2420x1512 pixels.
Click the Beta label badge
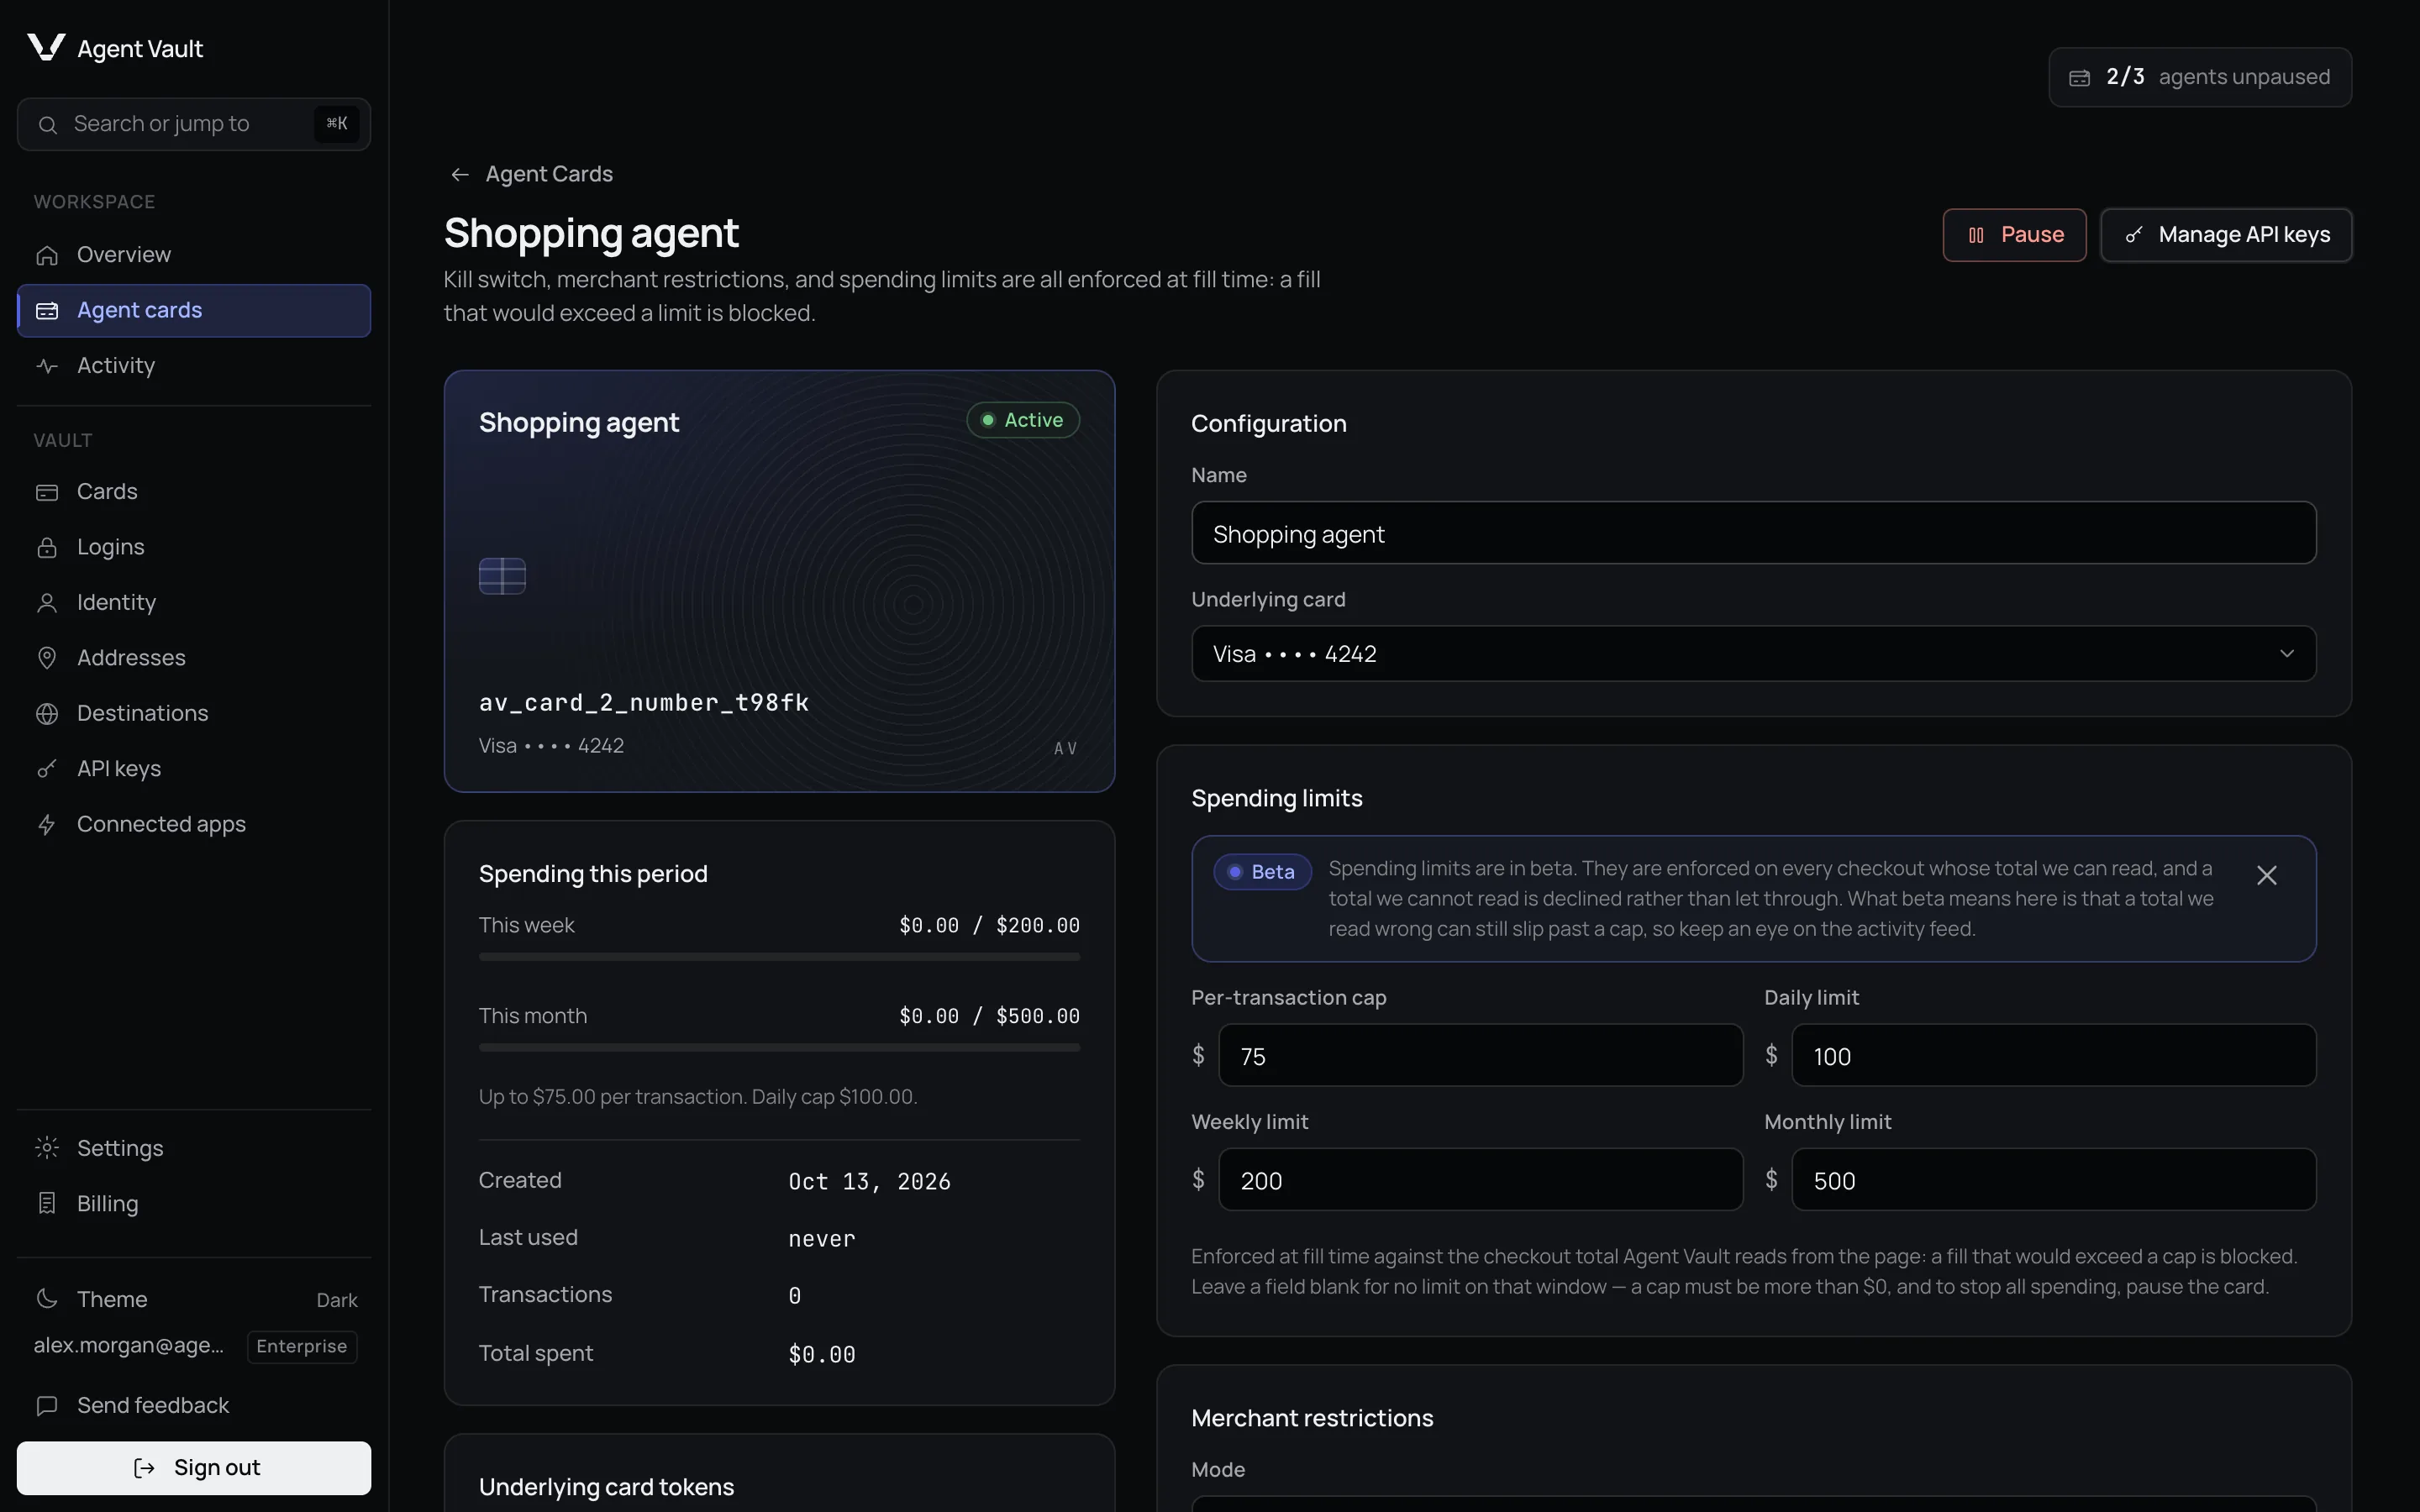click(x=1262, y=872)
